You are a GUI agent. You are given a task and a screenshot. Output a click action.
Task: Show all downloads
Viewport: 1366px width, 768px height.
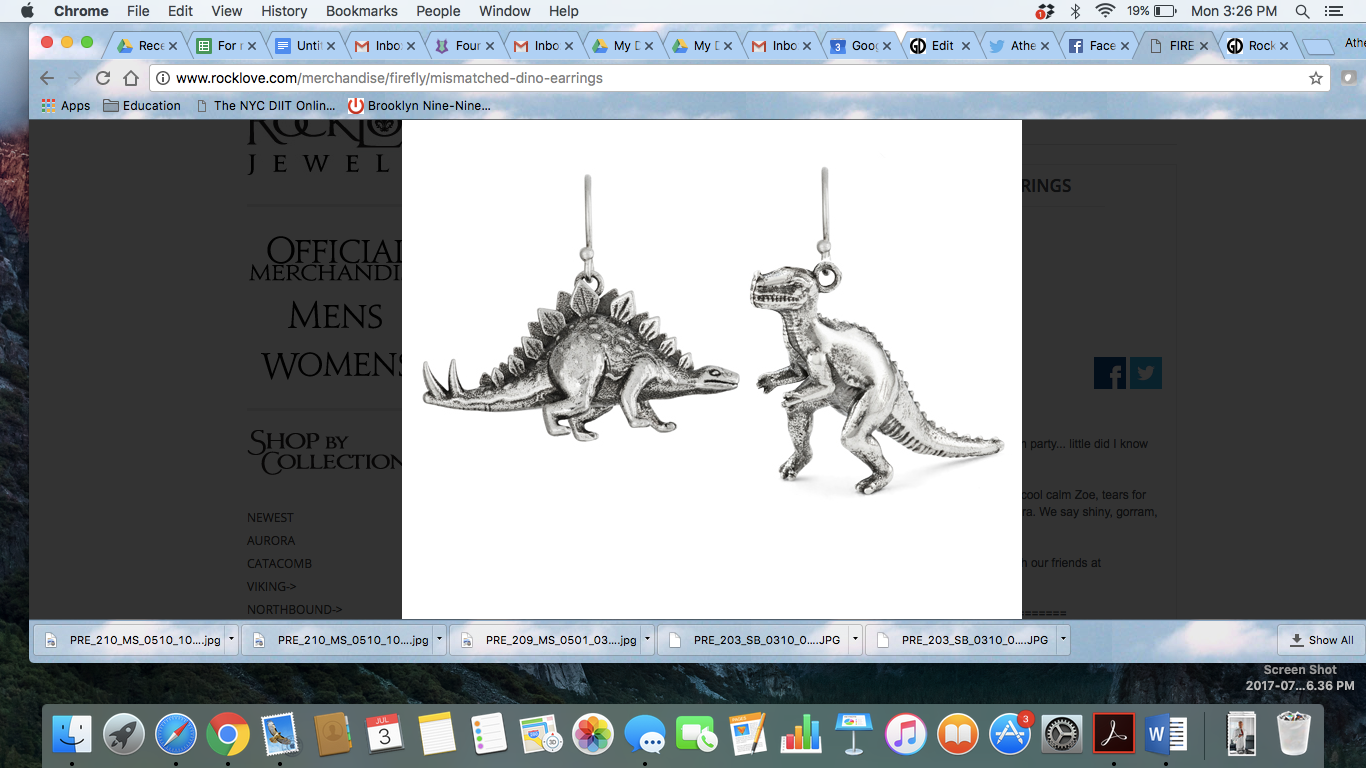(x=1321, y=640)
